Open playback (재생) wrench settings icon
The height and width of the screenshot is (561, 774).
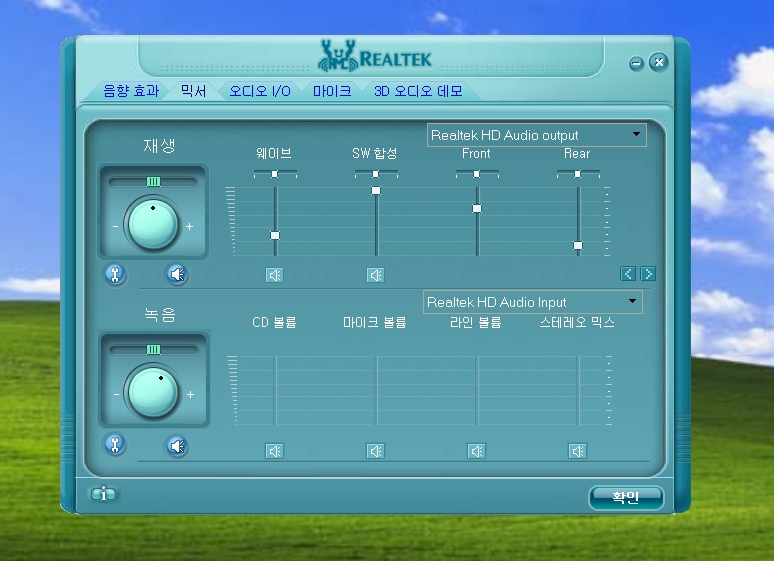[x=116, y=274]
